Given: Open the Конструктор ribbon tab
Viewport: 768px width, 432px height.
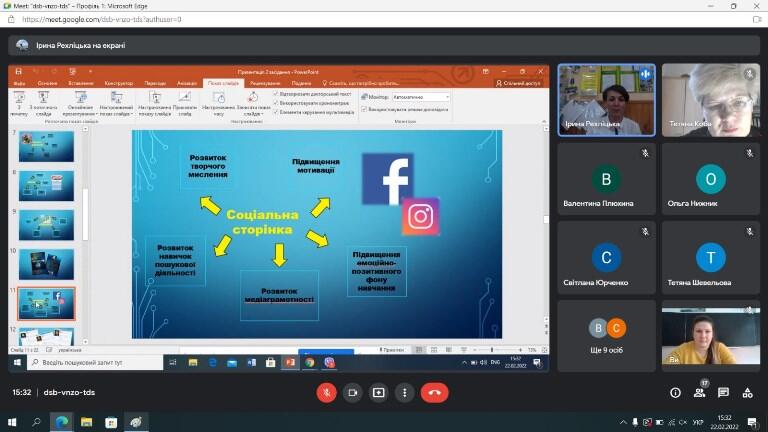Looking at the screenshot, I should [119, 83].
